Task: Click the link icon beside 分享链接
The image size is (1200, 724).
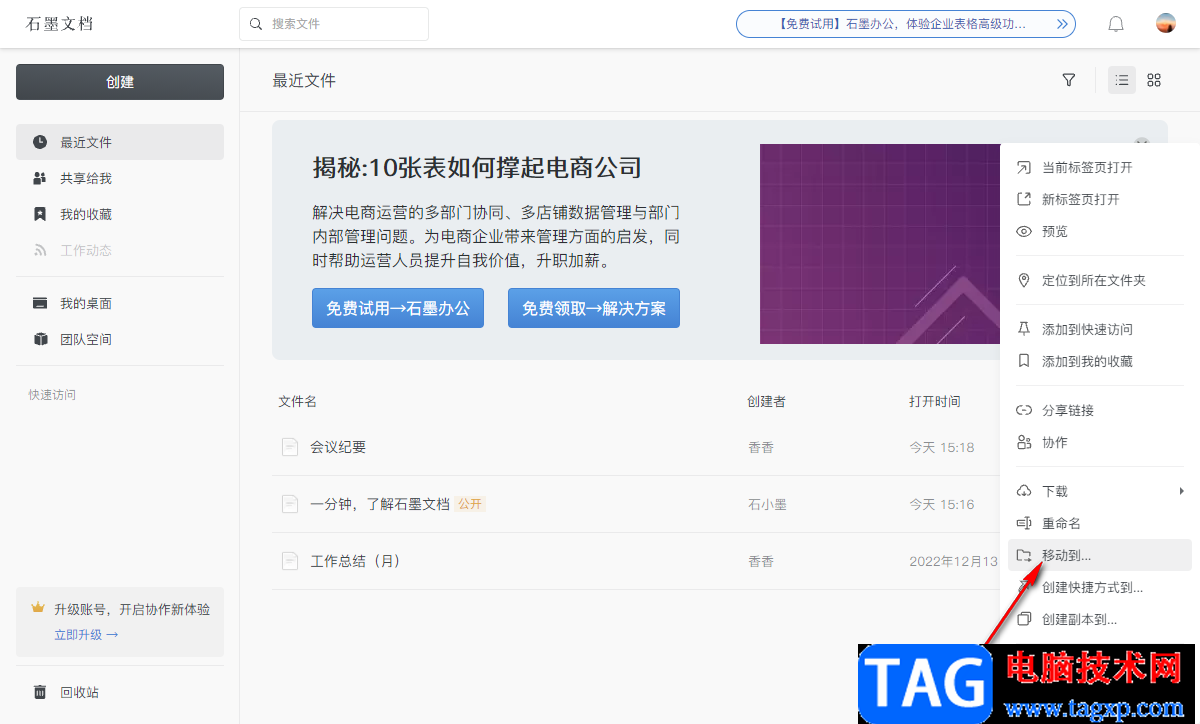Action: [1024, 410]
